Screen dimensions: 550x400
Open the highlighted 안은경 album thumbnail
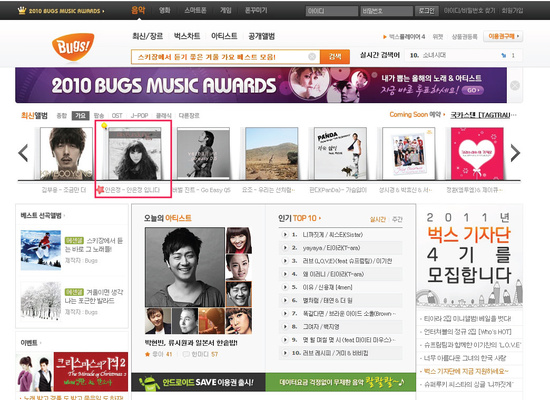click(x=134, y=153)
